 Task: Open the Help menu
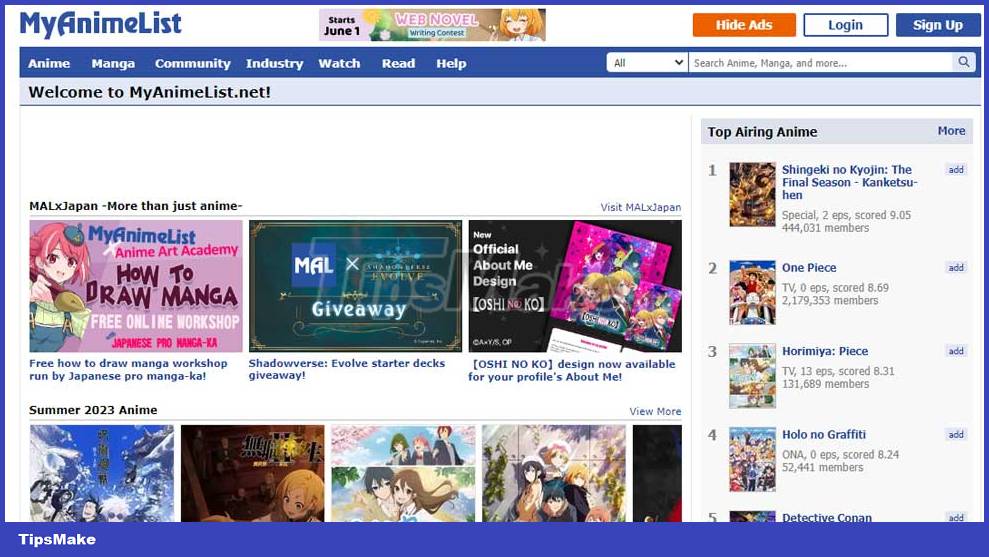[451, 63]
